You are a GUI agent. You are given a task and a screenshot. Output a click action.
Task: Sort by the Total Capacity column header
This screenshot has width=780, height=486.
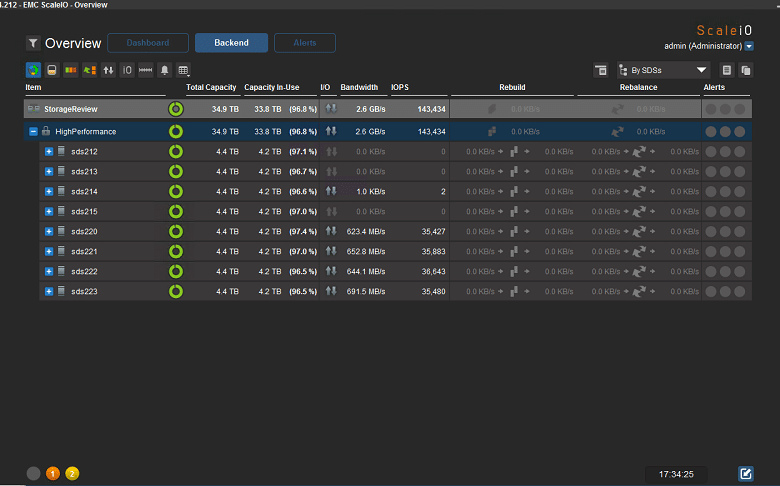(211, 87)
